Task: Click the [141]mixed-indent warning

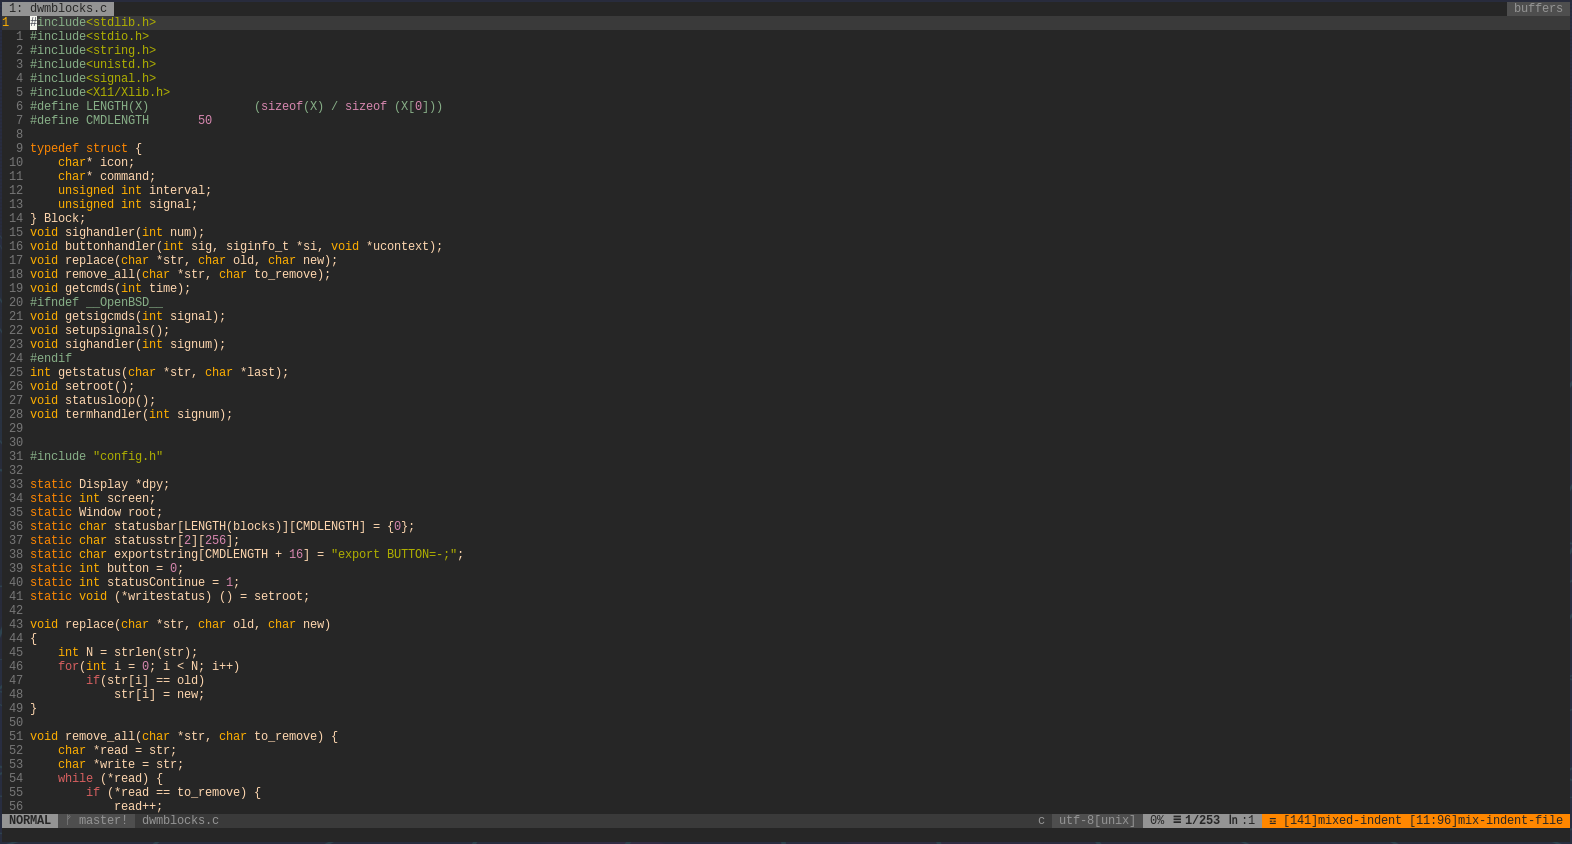Action: [x=1342, y=821]
